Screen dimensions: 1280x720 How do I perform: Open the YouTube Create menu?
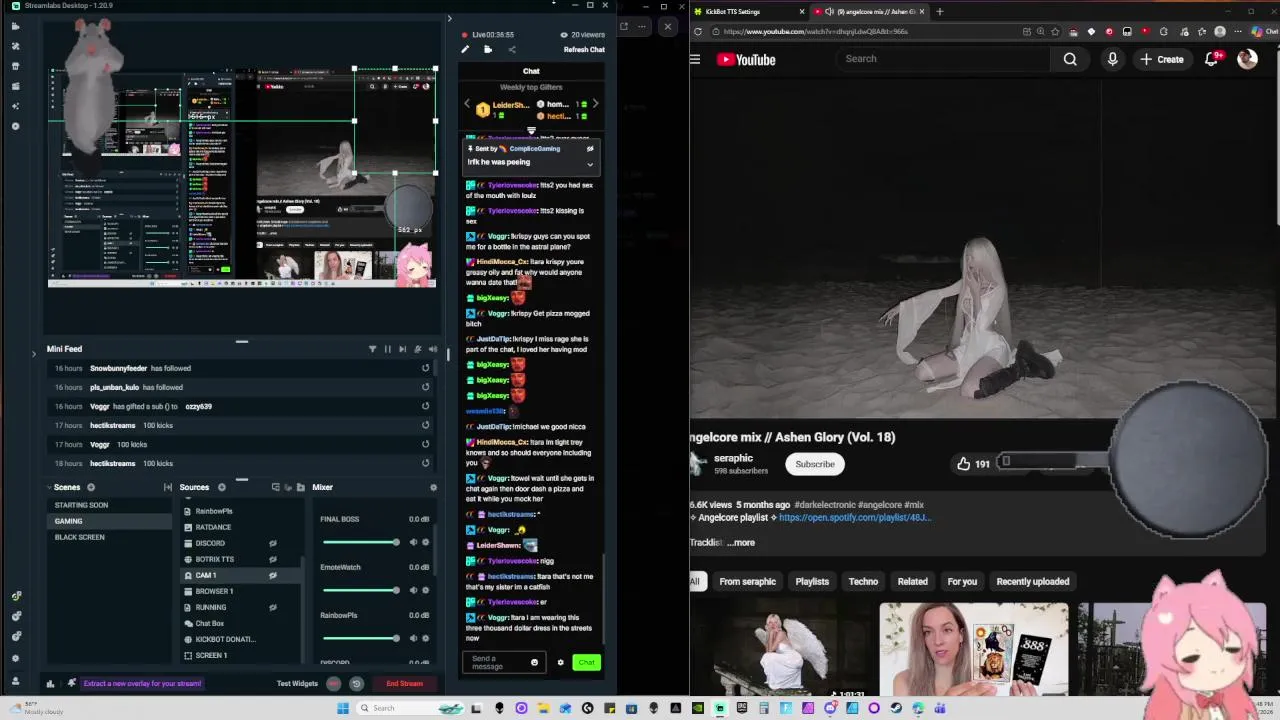click(1162, 59)
